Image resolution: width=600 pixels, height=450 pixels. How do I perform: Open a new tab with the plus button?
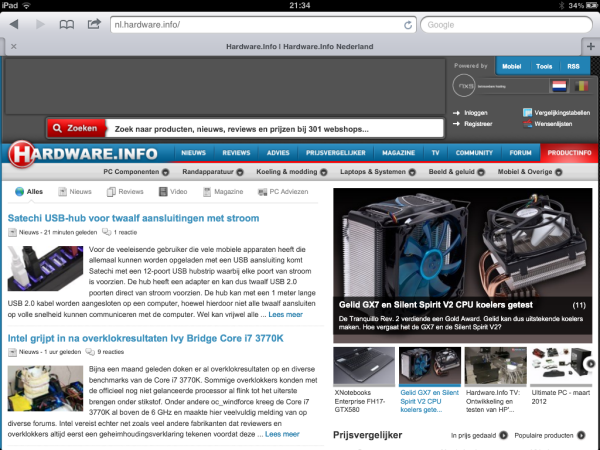(x=590, y=46)
